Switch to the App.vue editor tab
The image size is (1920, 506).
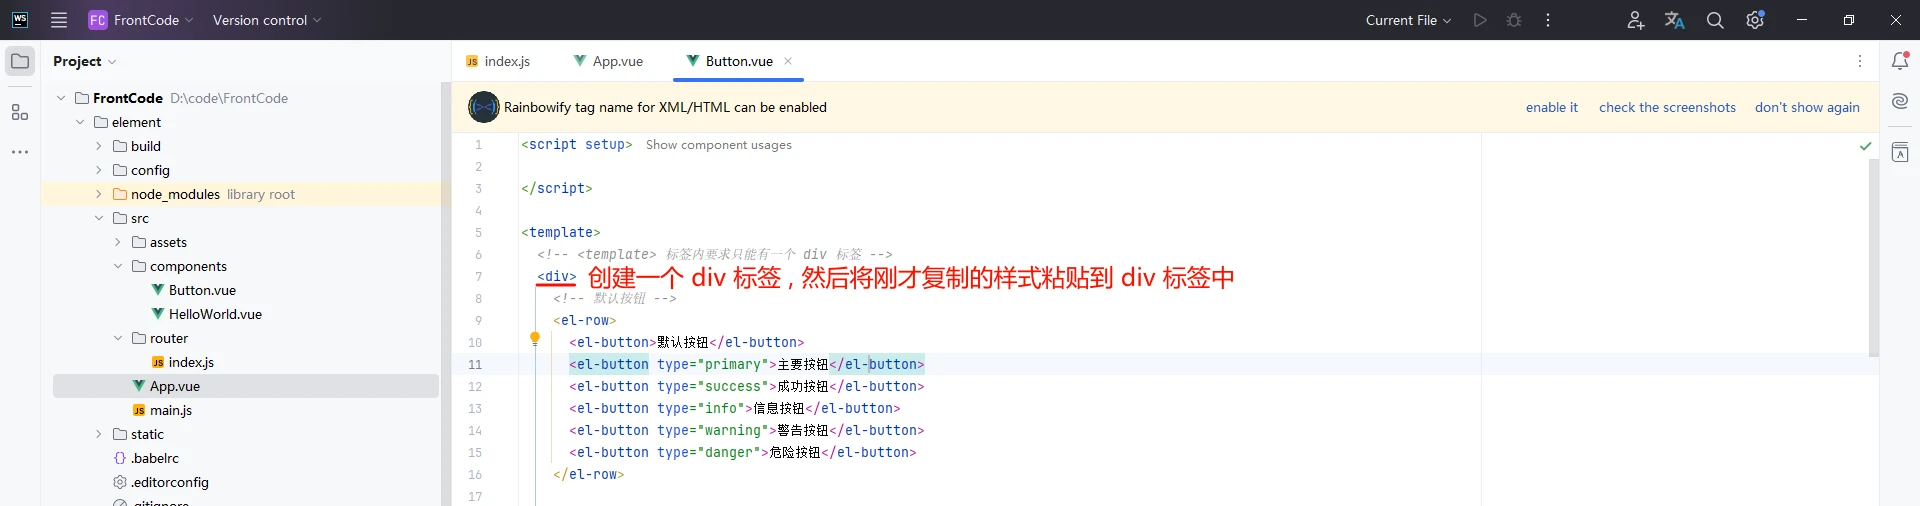pyautogui.click(x=608, y=61)
